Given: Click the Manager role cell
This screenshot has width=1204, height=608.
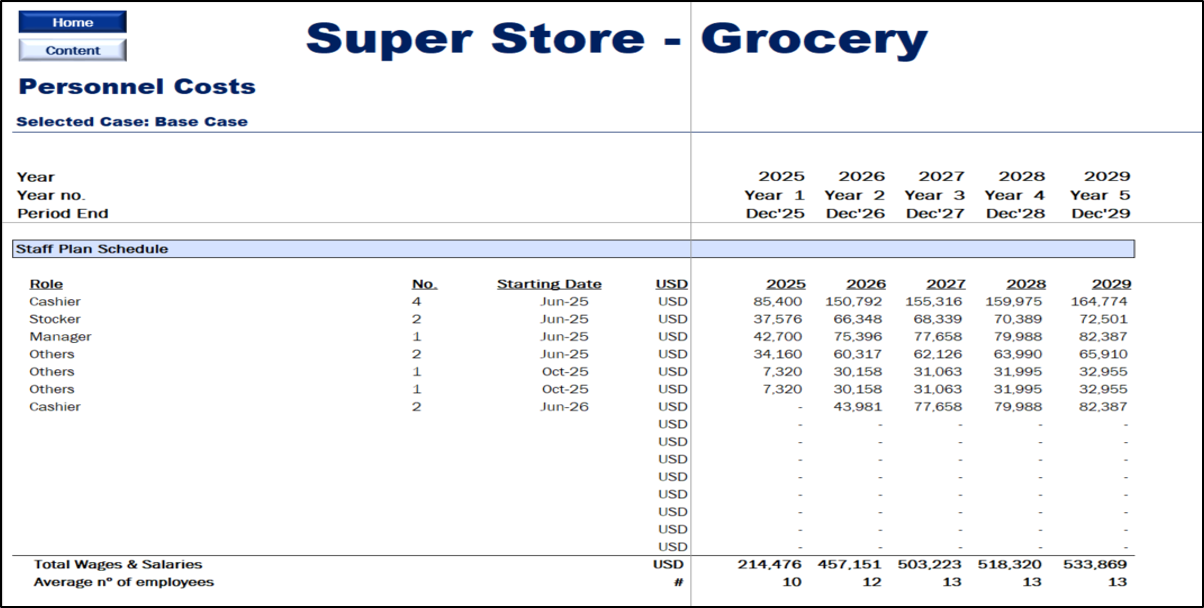Looking at the screenshot, I should (x=60, y=337).
